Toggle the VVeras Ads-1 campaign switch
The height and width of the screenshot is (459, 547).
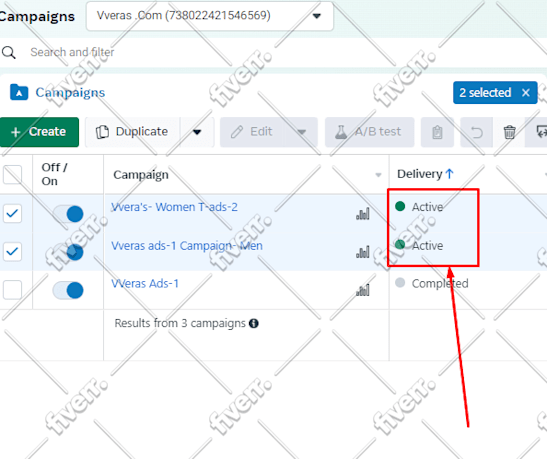[x=68, y=290]
